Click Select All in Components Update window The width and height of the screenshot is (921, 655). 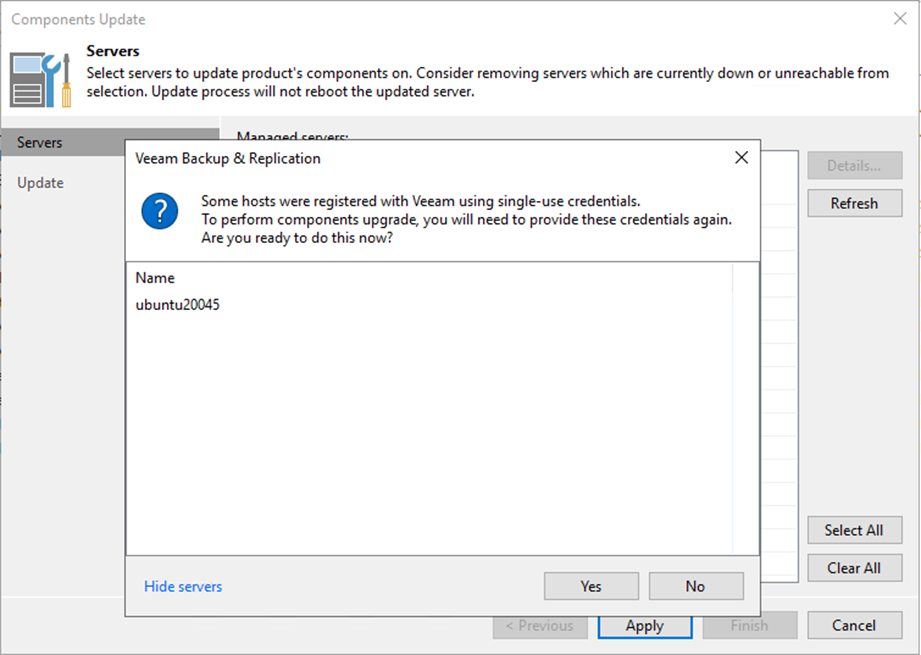855,530
